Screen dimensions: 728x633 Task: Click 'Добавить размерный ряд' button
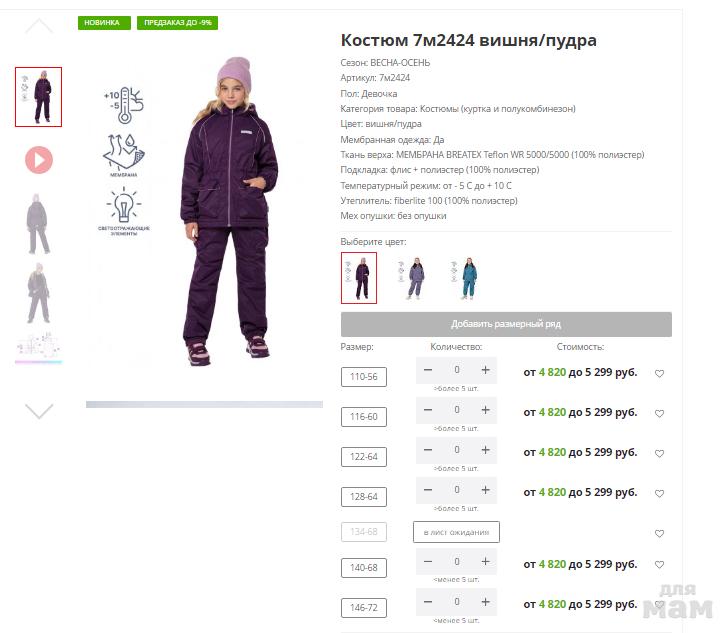pos(506,324)
